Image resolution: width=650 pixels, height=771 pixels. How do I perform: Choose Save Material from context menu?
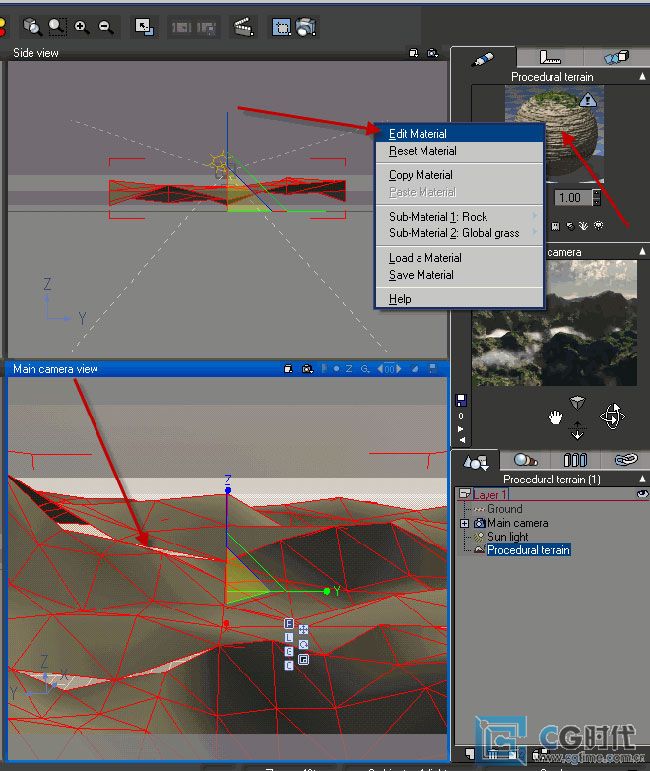459,275
